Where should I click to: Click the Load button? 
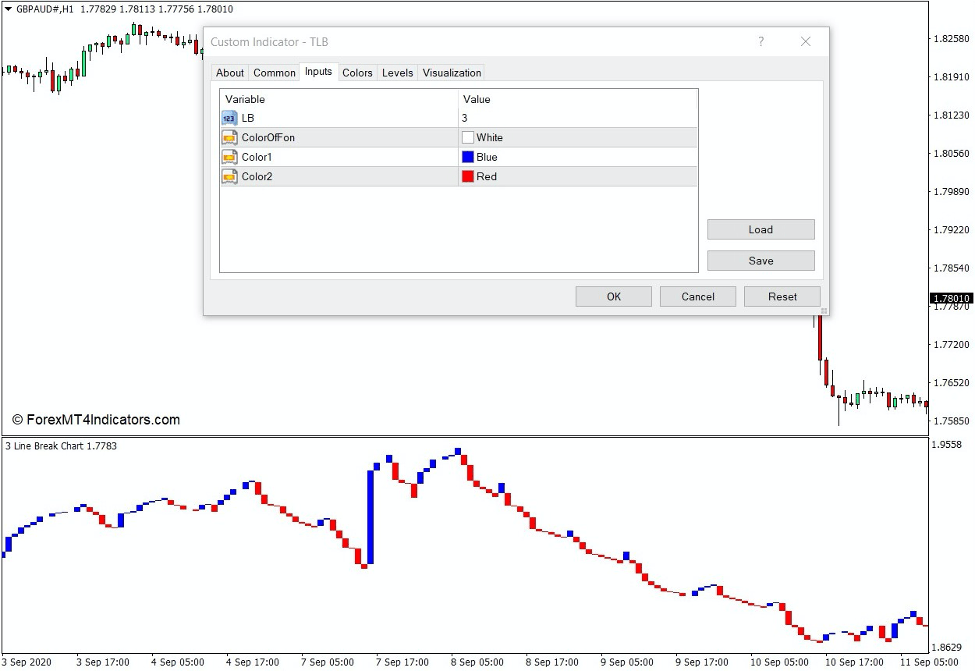[760, 229]
